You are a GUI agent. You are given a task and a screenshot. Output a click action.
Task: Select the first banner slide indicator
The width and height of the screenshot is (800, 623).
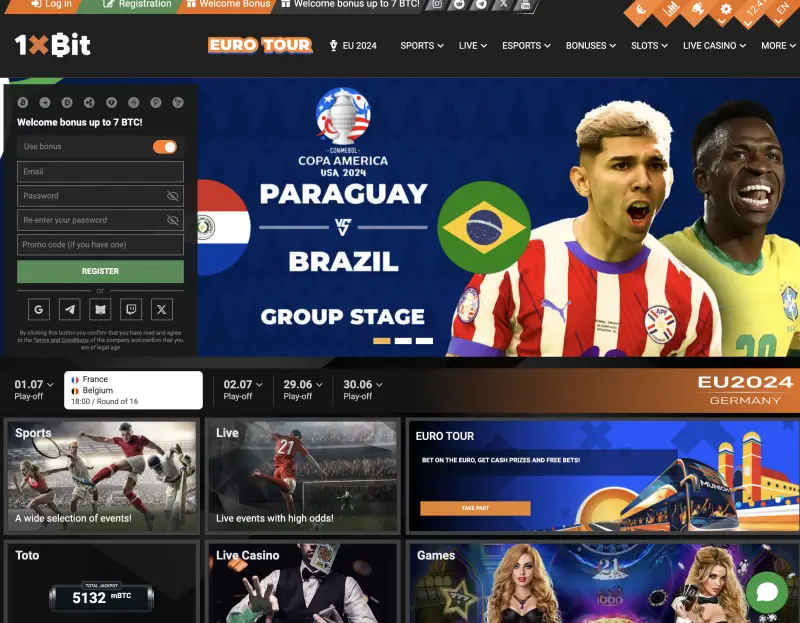(x=381, y=341)
